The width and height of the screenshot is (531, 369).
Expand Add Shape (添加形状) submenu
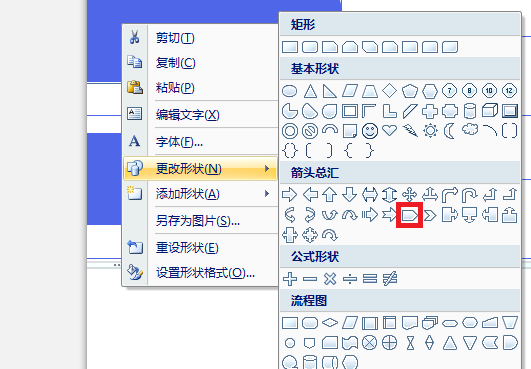click(x=200, y=194)
